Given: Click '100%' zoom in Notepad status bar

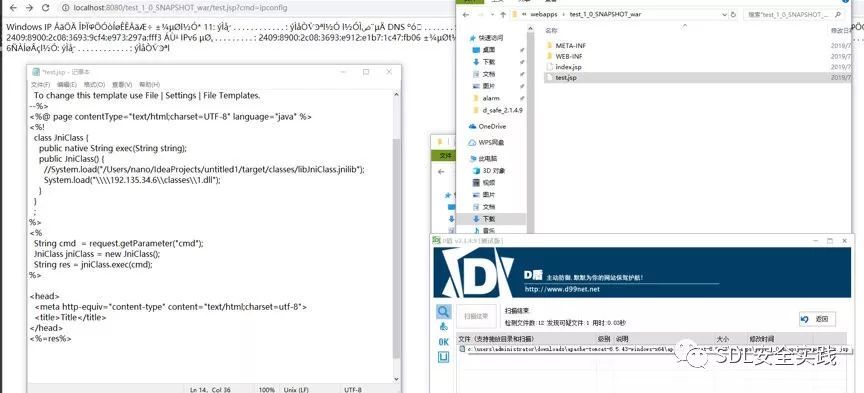Looking at the screenshot, I should coord(267,389).
